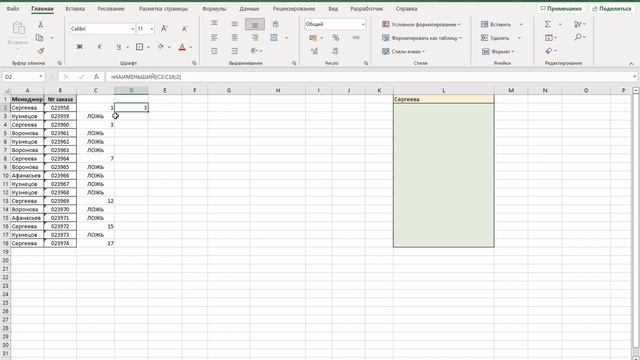Click the Clear eraser icon
The height and width of the screenshot is (360, 640).
pos(549,51)
